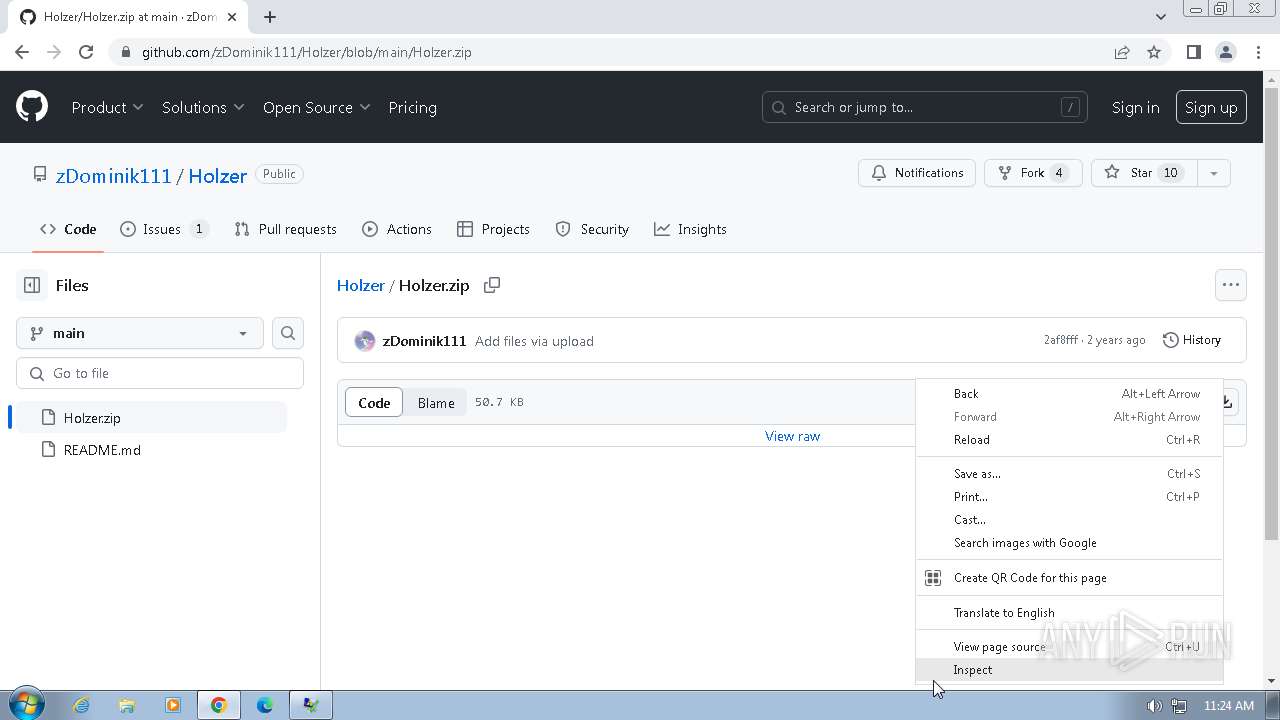
Task: Copy the Holzer.zip path to clipboard
Action: pyautogui.click(x=492, y=285)
